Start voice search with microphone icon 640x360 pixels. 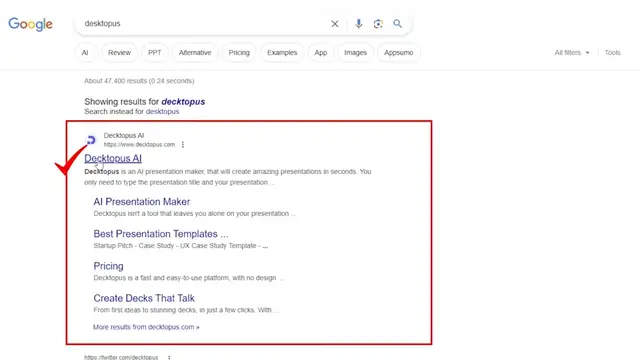pos(358,24)
